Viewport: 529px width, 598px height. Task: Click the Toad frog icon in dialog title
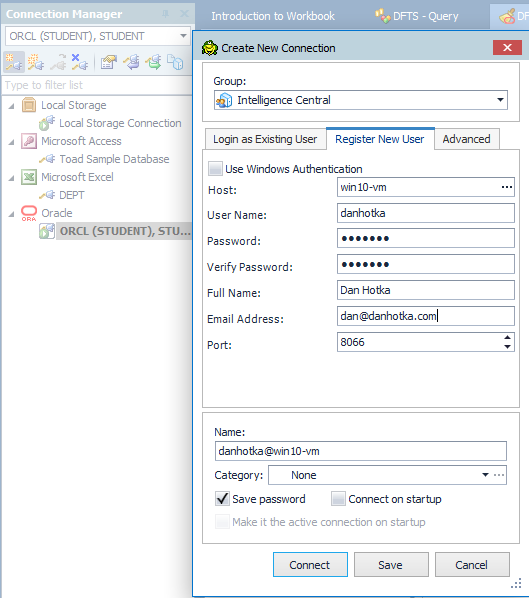(209, 48)
